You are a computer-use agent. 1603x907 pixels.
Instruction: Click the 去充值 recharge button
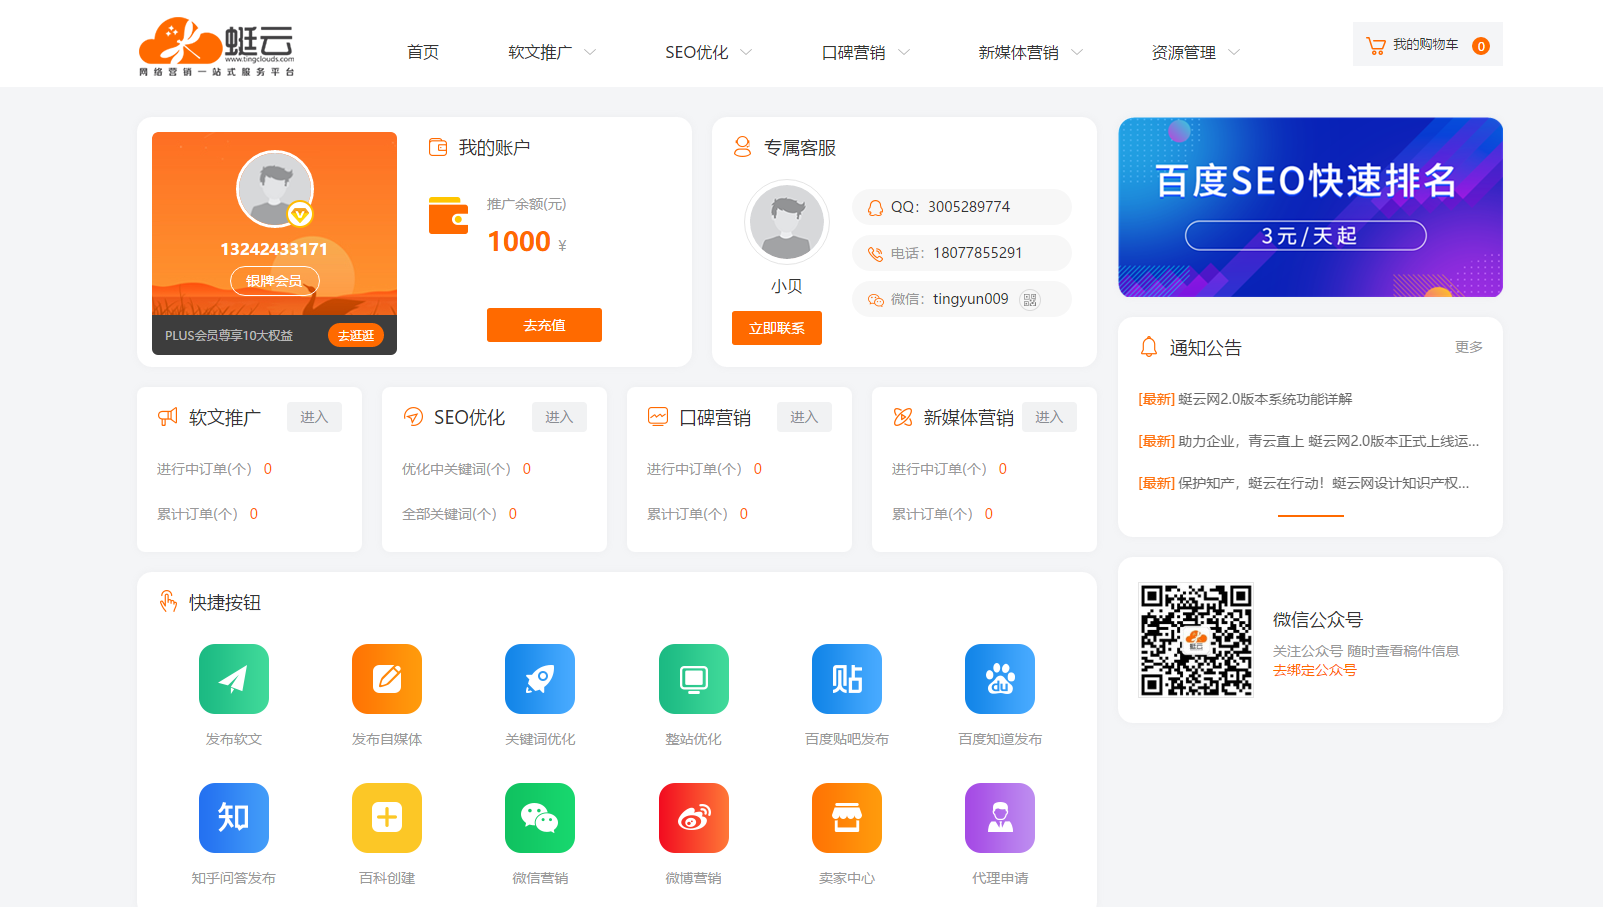click(x=544, y=325)
